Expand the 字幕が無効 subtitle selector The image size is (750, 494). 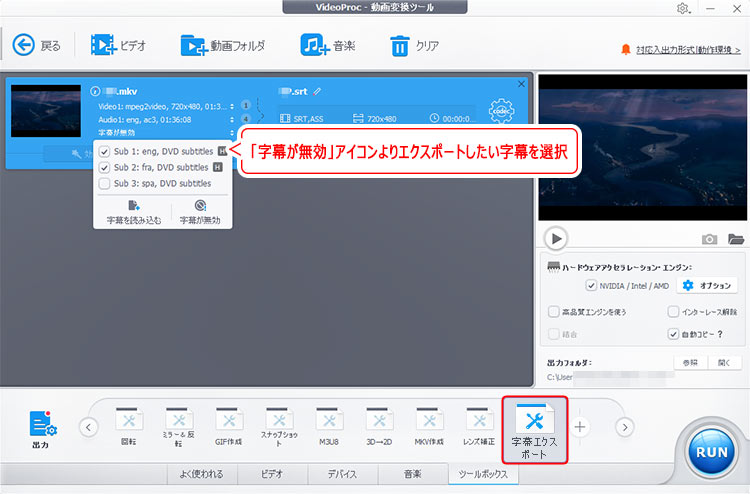pos(232,132)
